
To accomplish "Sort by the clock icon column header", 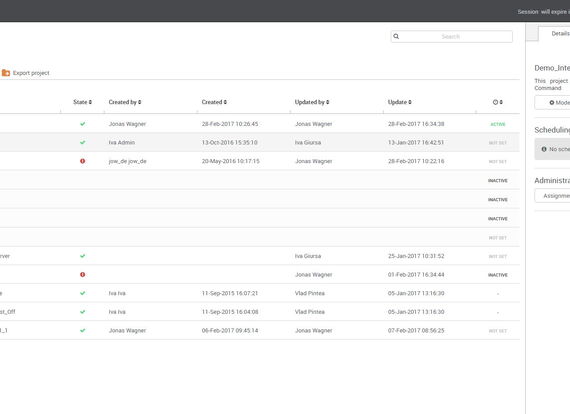I will (x=498, y=102).
